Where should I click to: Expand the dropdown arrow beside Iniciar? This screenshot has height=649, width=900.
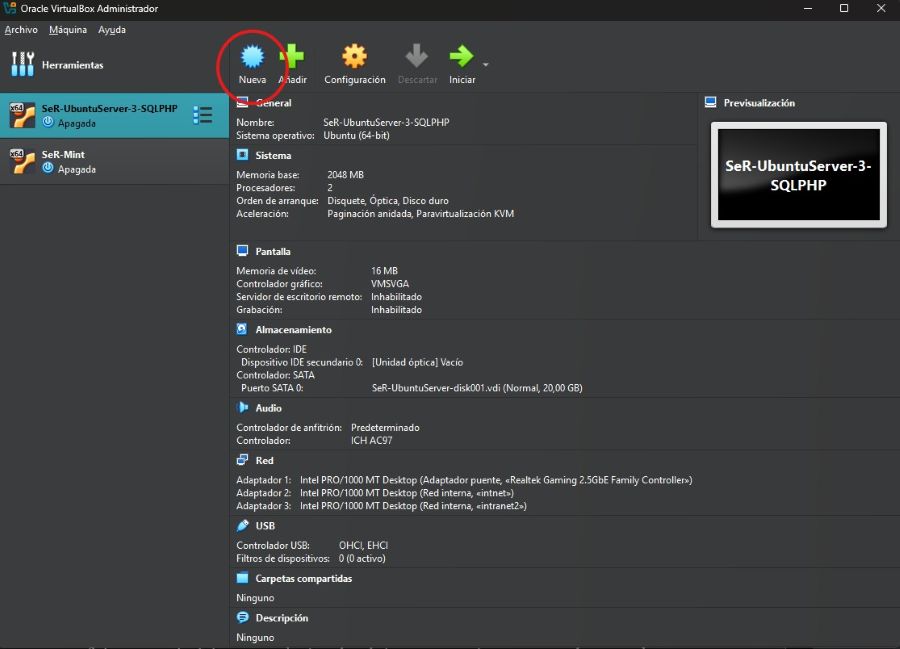(486, 65)
